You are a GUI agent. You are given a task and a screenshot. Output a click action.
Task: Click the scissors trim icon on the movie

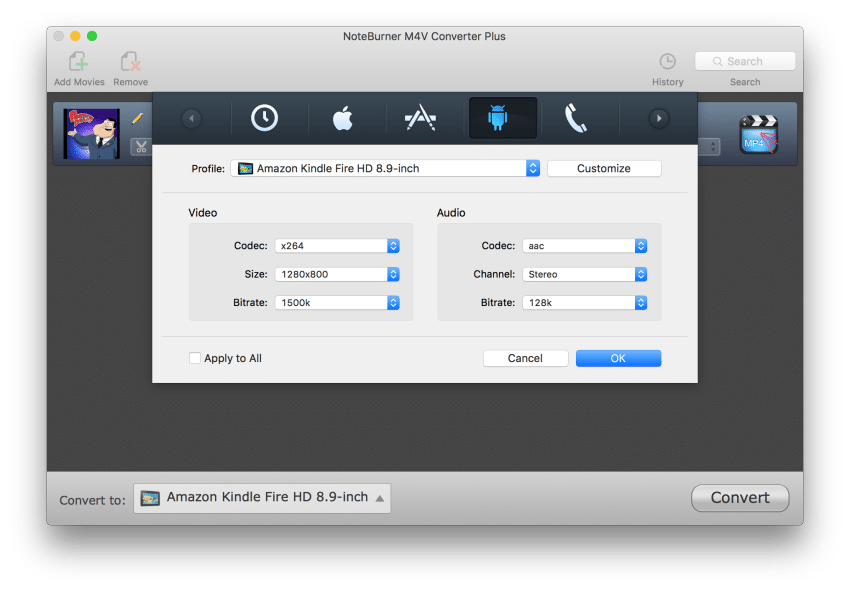point(138,145)
